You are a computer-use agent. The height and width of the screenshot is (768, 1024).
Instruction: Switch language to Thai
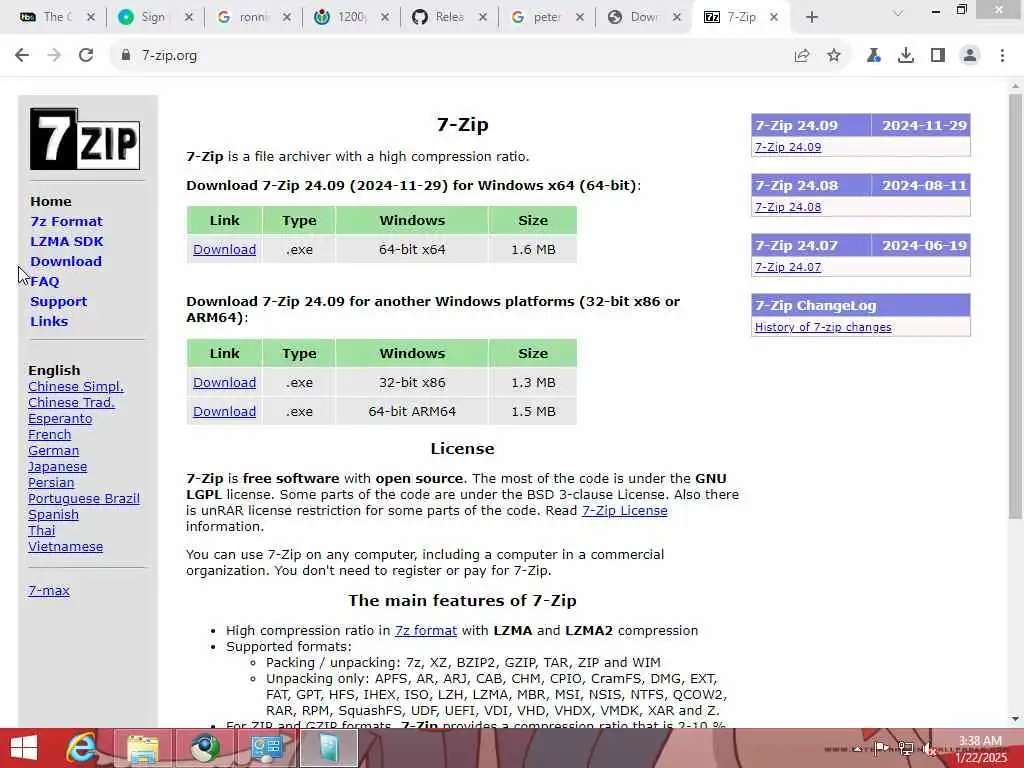point(42,530)
